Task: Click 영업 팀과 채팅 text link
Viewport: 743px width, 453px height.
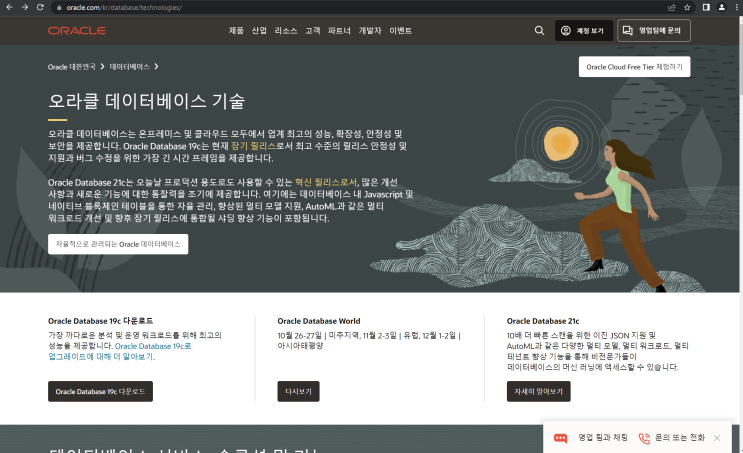Action: pos(603,437)
